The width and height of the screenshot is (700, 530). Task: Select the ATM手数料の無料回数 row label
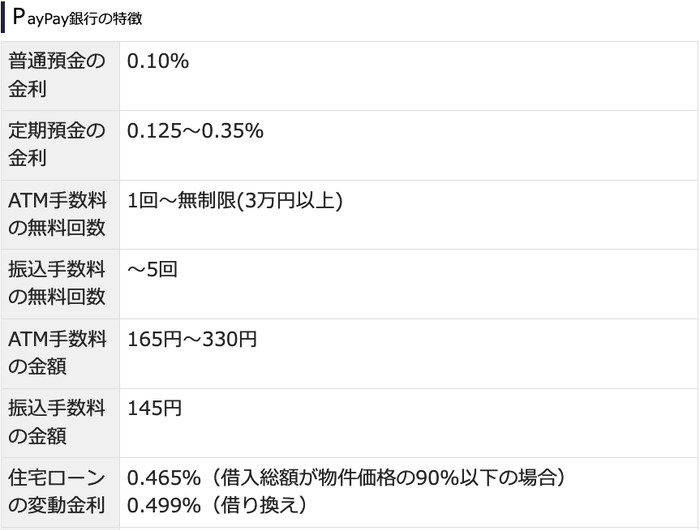click(x=56, y=214)
